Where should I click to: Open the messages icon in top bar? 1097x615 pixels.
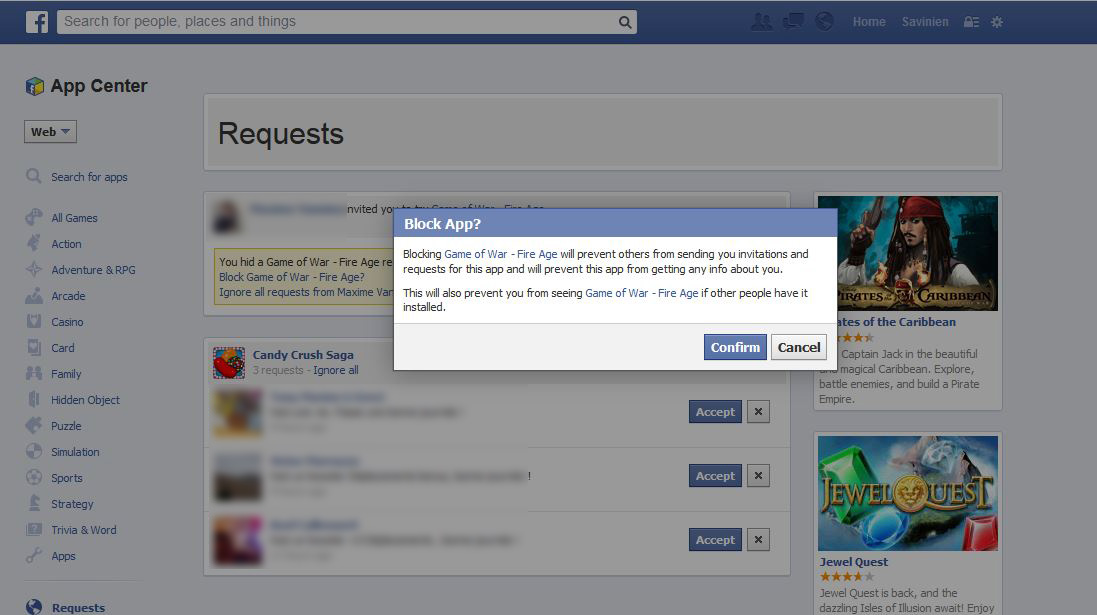tap(793, 22)
